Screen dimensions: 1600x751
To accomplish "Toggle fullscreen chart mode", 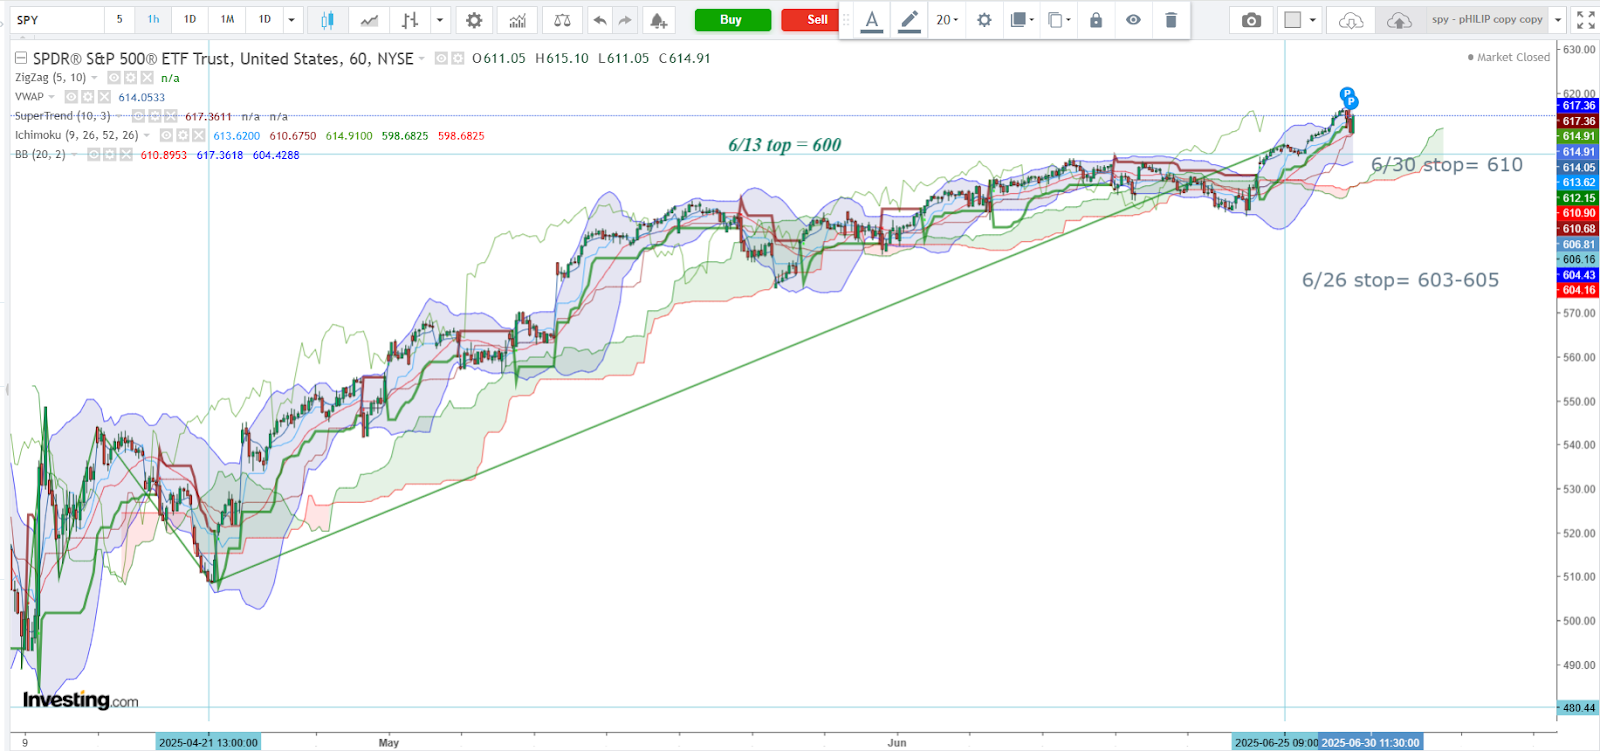I will [1586, 20].
